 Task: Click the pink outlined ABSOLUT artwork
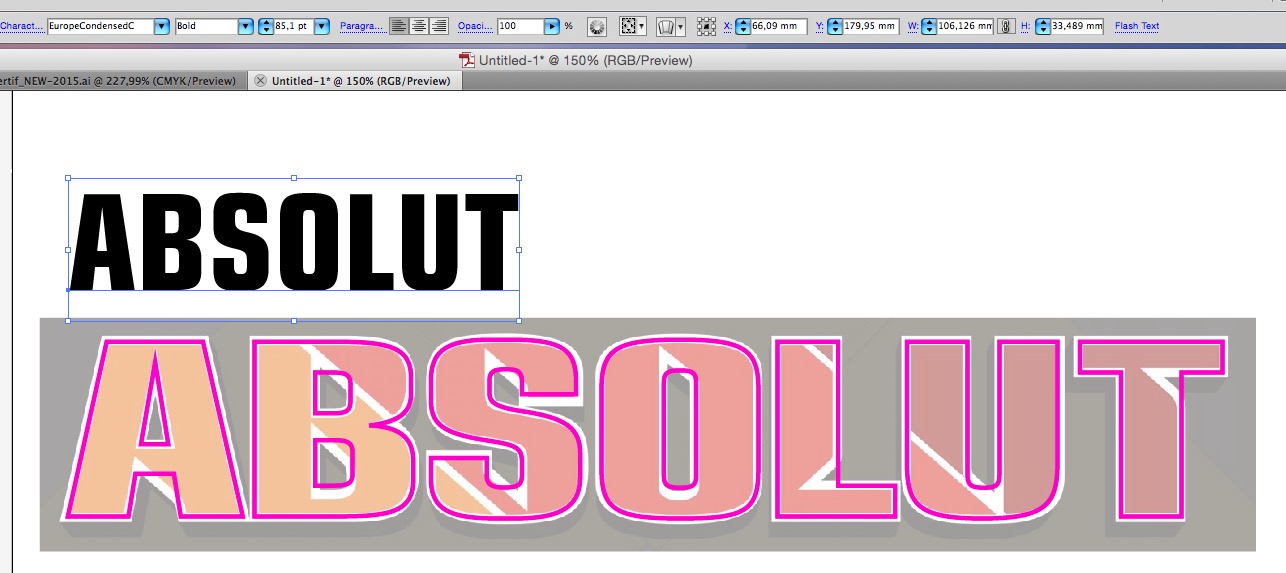(x=647, y=430)
